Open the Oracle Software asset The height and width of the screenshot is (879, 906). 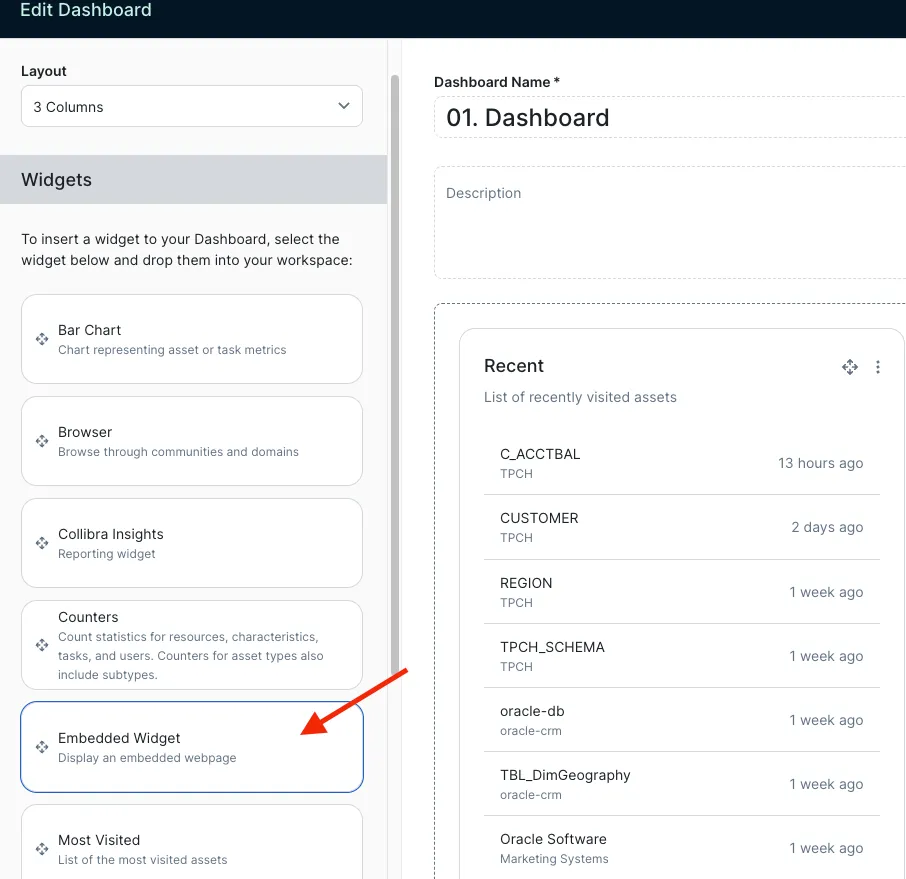point(553,839)
